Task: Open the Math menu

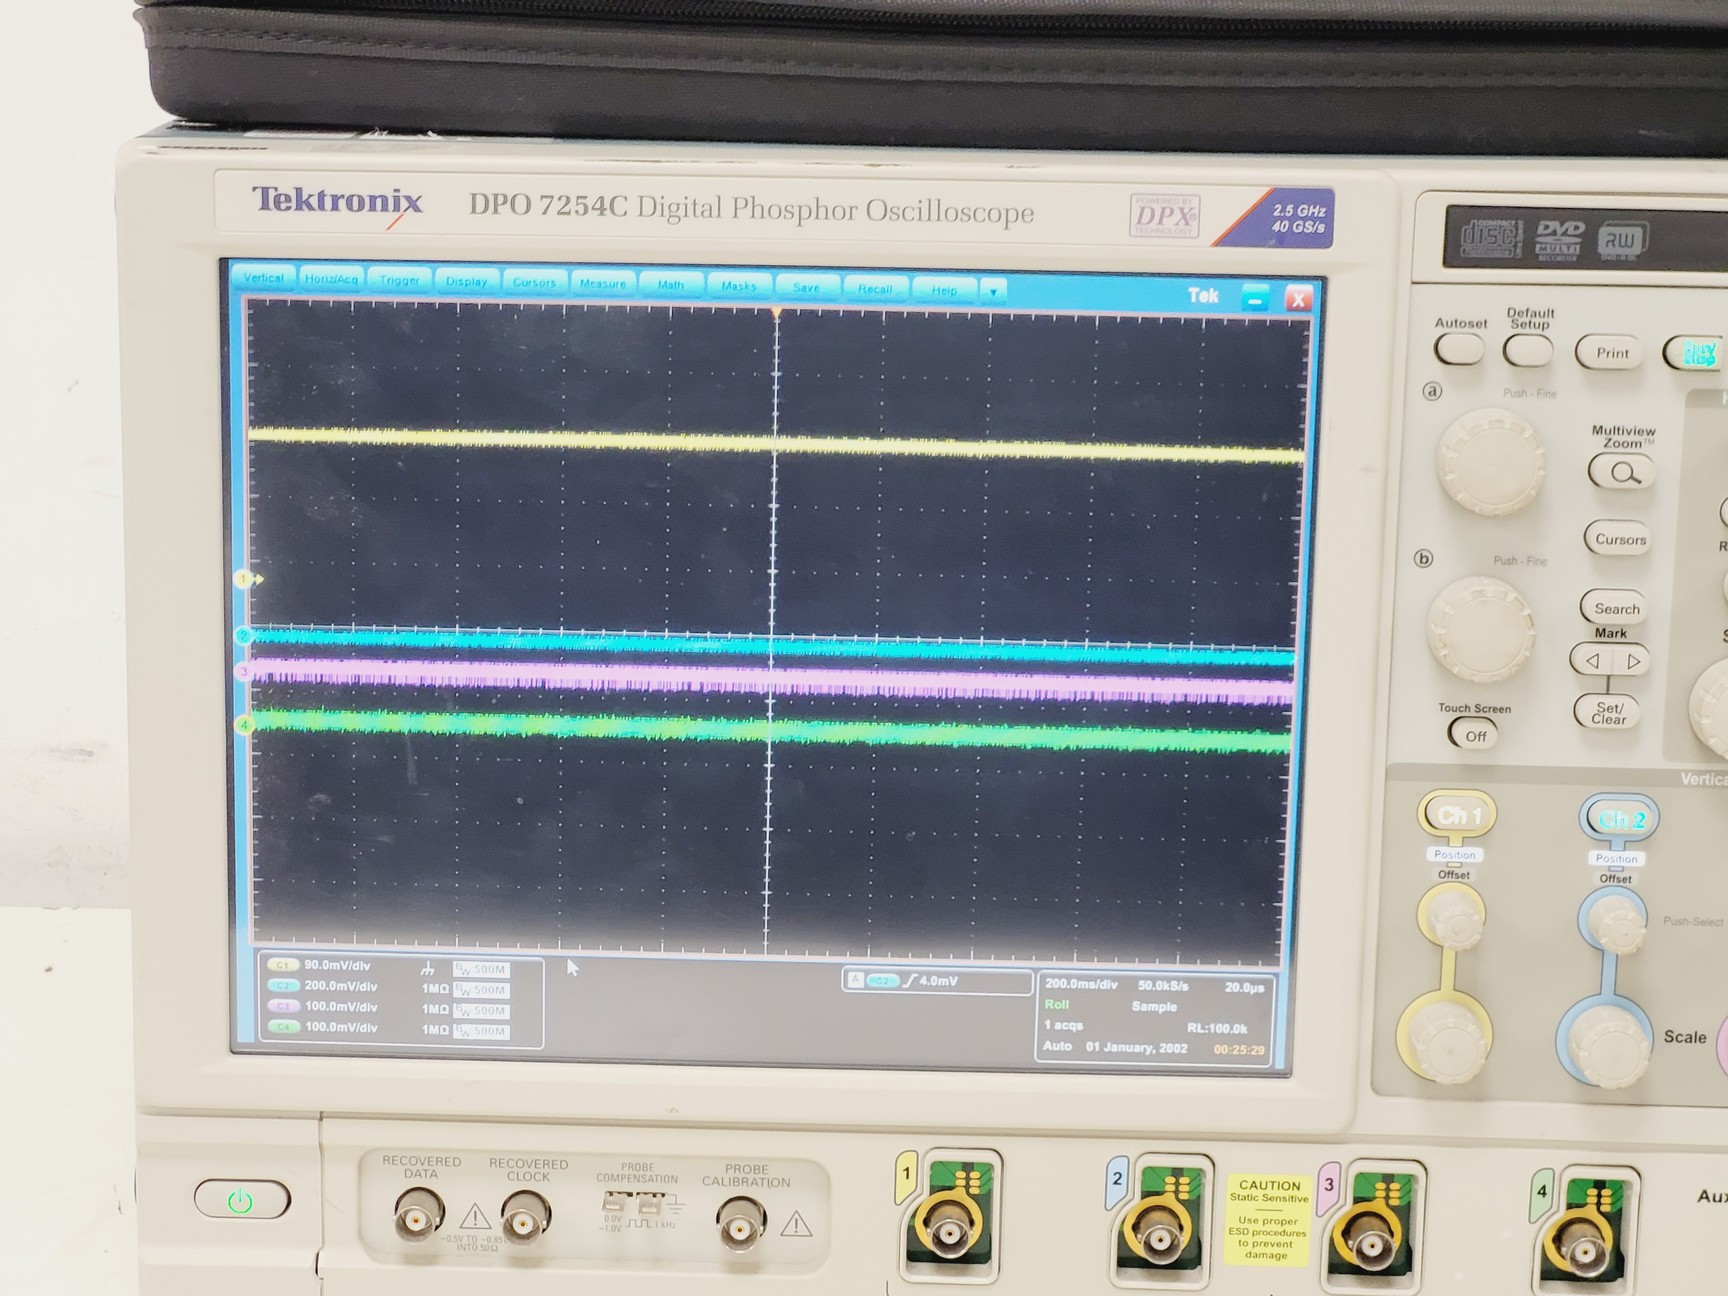Action: click(671, 284)
